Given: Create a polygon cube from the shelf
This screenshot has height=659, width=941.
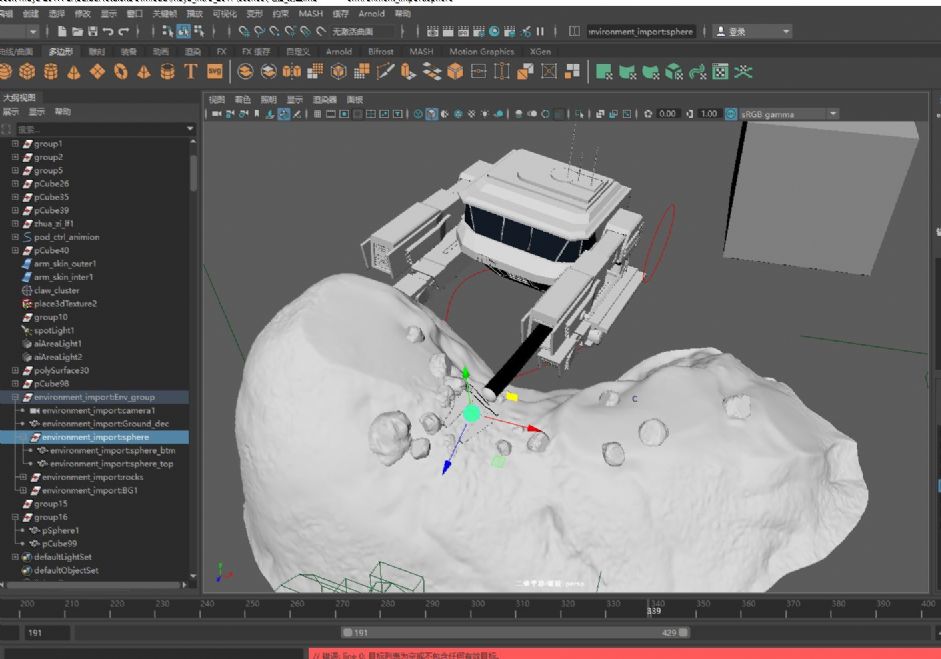Looking at the screenshot, I should (27, 72).
